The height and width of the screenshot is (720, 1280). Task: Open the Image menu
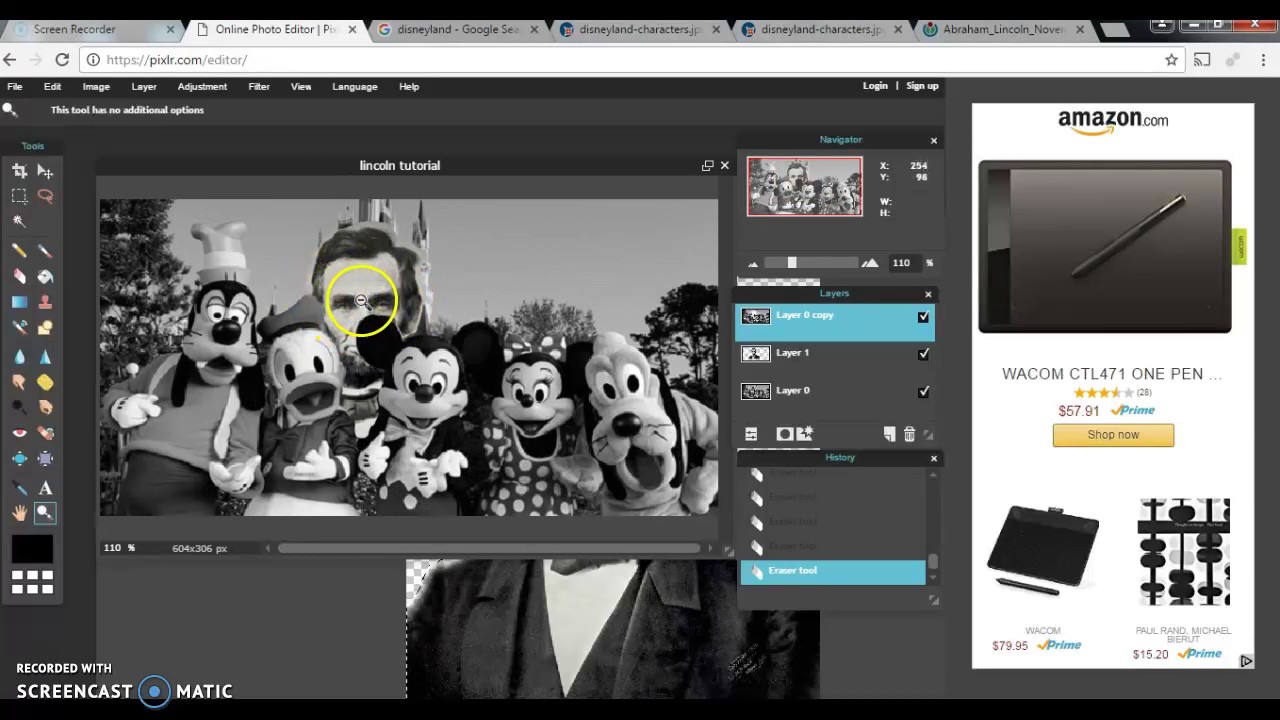tap(96, 87)
